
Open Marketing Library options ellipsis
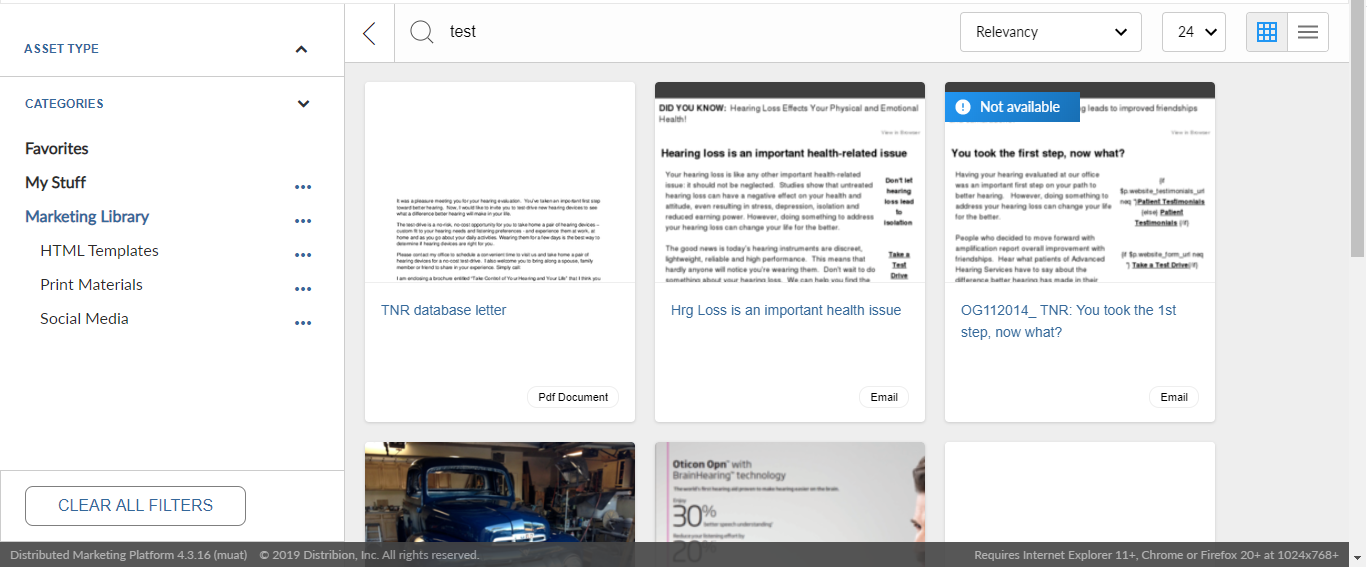coord(303,221)
